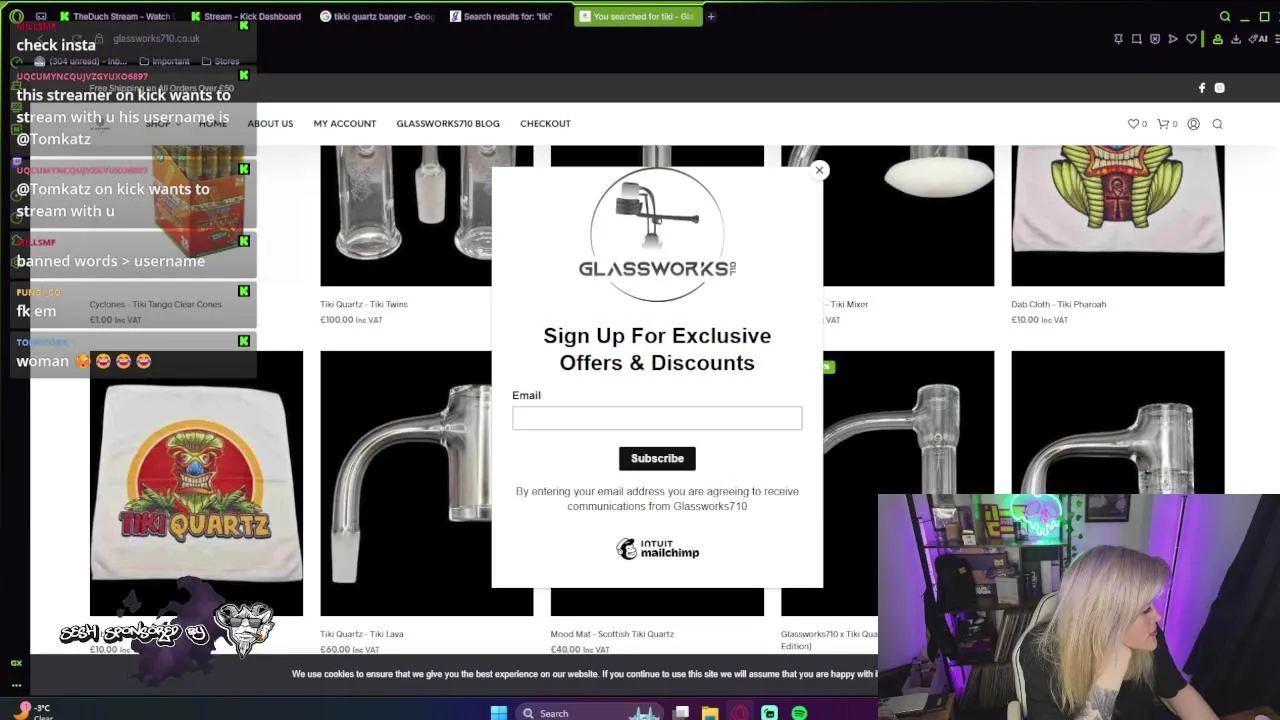1280x720 pixels.
Task: Open the Facebook social icon
Action: (1202, 88)
